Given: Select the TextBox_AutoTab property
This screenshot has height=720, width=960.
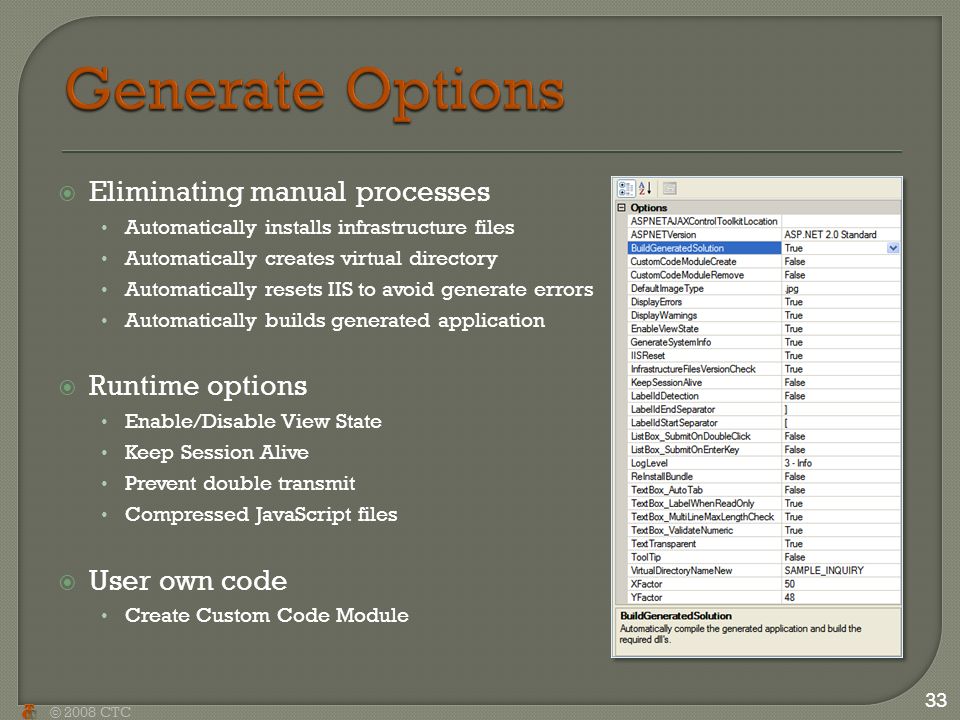Looking at the screenshot, I should 704,490.
